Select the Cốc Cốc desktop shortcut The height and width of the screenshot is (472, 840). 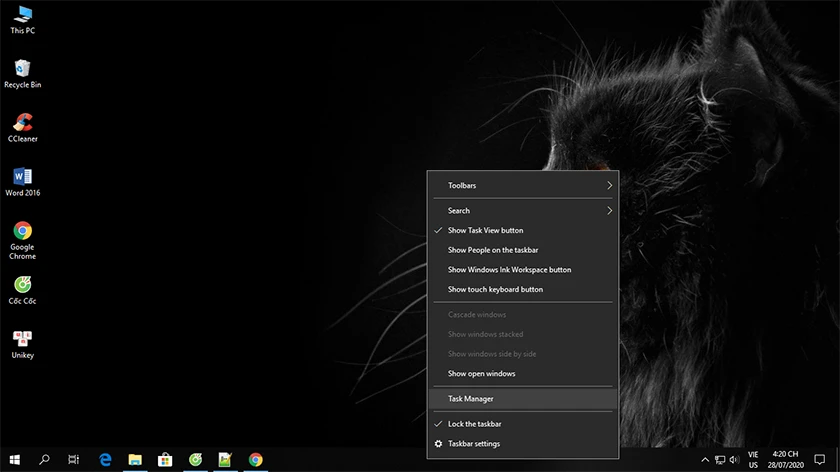[22, 290]
